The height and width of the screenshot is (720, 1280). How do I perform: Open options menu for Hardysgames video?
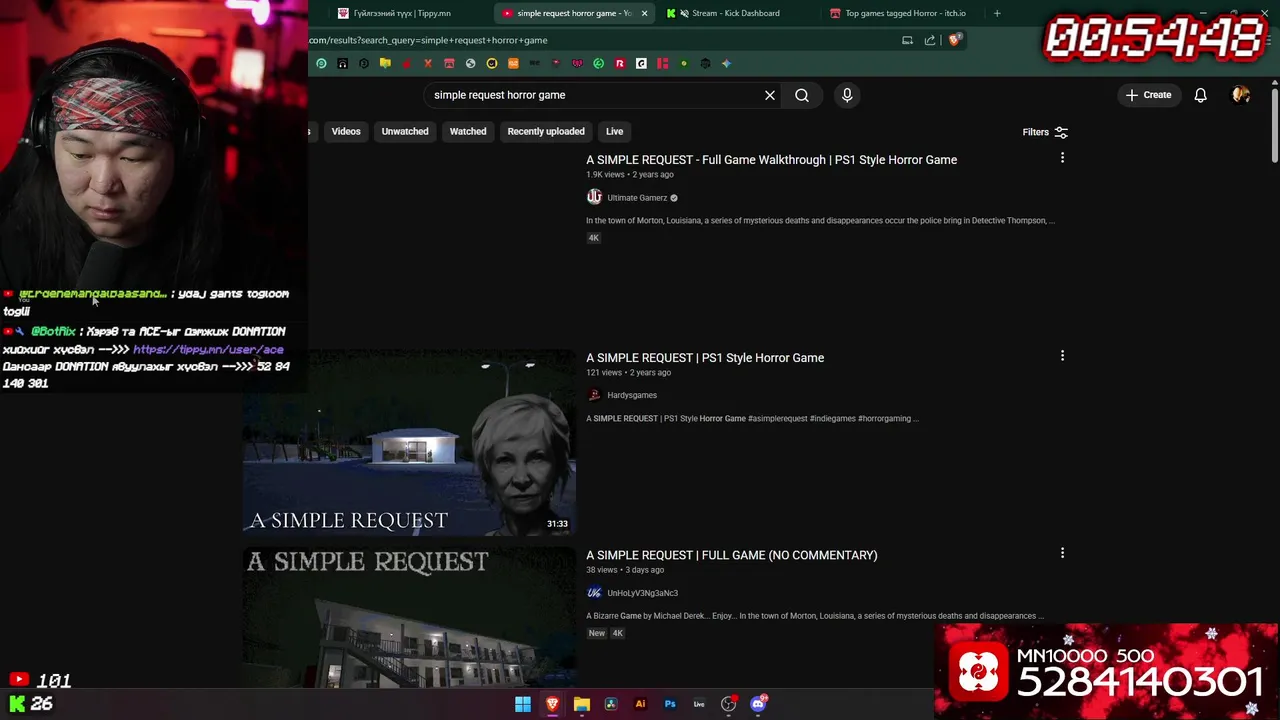1062,356
